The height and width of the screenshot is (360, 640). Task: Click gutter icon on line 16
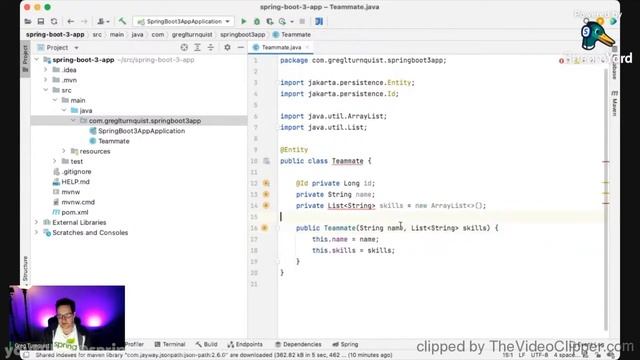pos(264,228)
